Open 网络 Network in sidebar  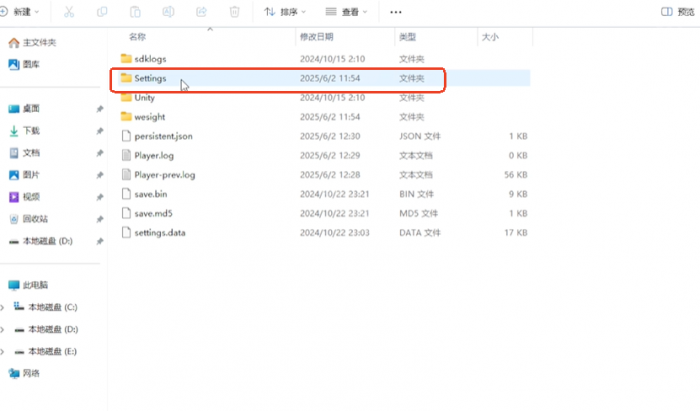25,373
